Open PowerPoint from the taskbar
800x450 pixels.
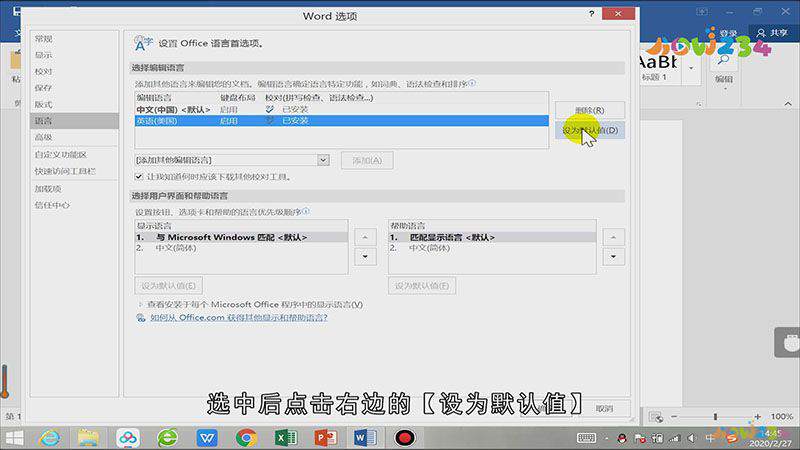pyautogui.click(x=326, y=438)
